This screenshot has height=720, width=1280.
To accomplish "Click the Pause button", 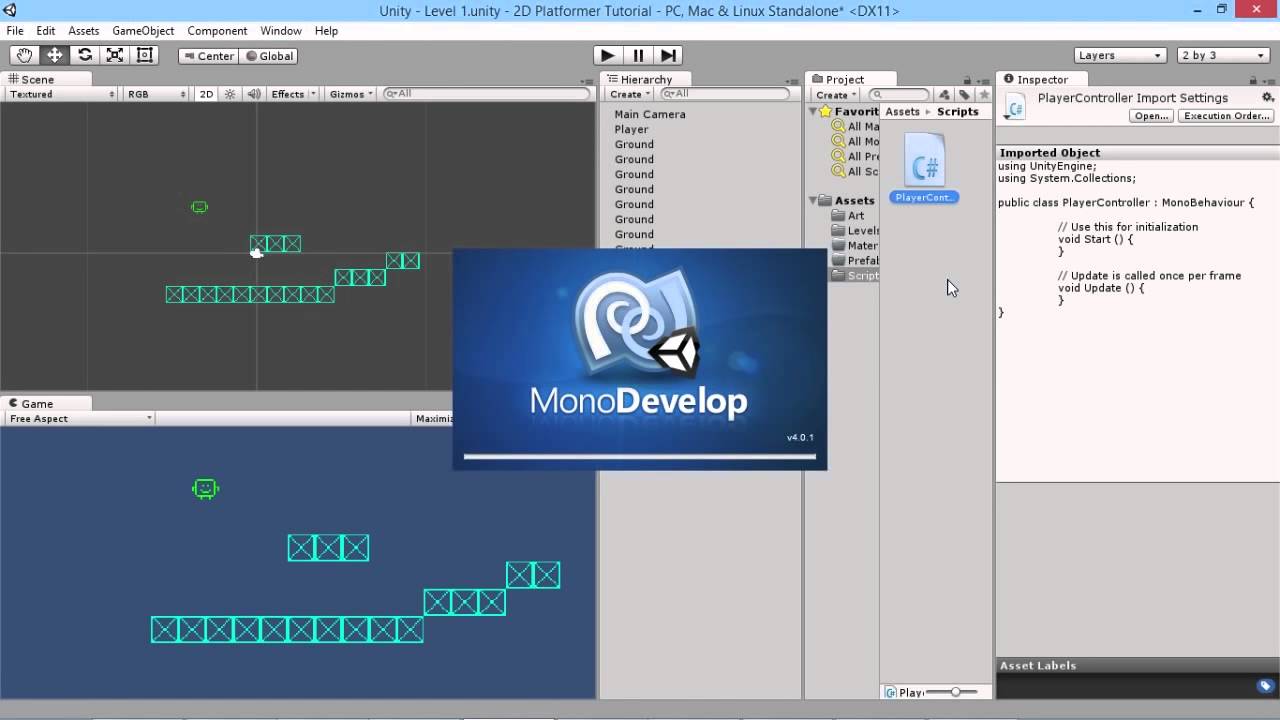I will coord(638,56).
